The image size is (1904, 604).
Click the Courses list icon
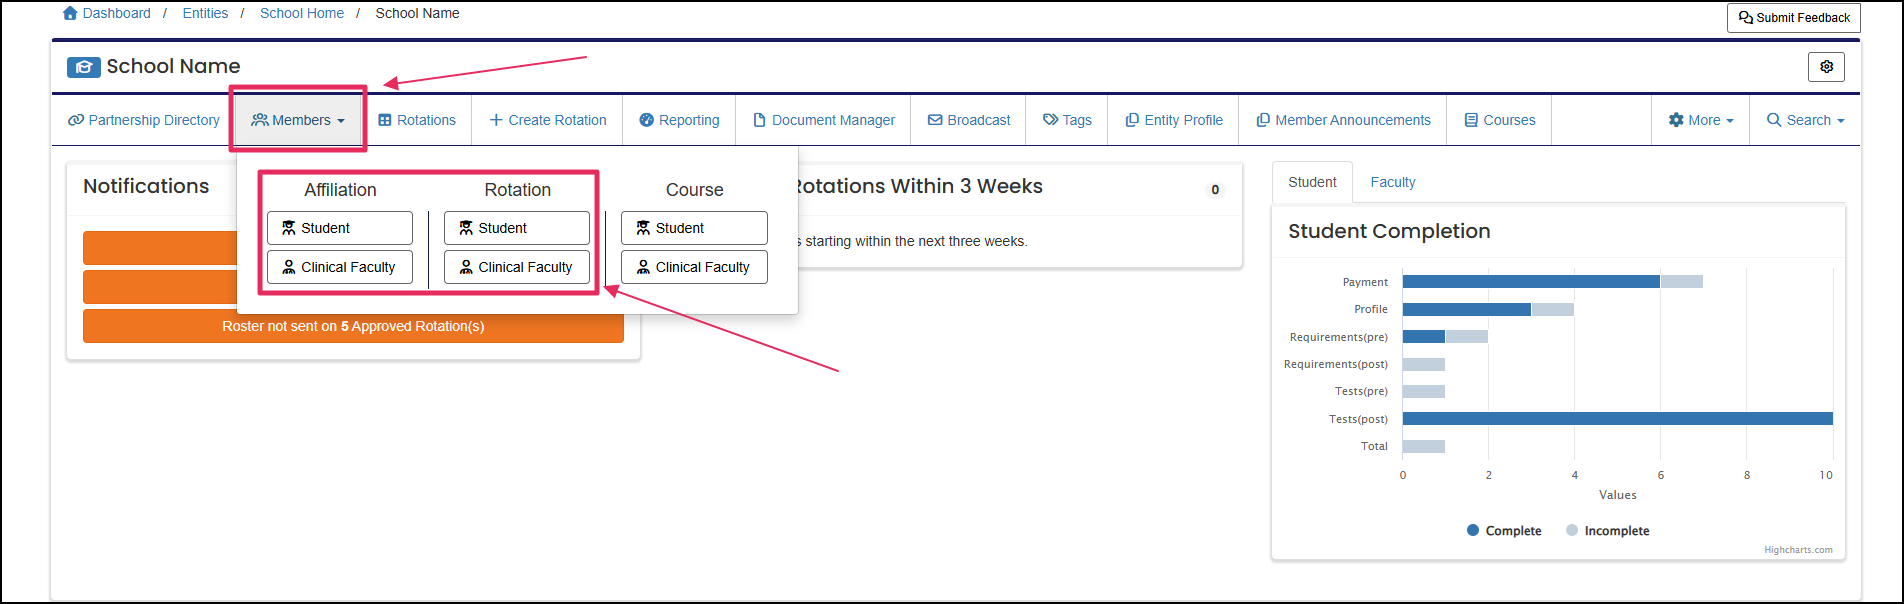(1471, 120)
